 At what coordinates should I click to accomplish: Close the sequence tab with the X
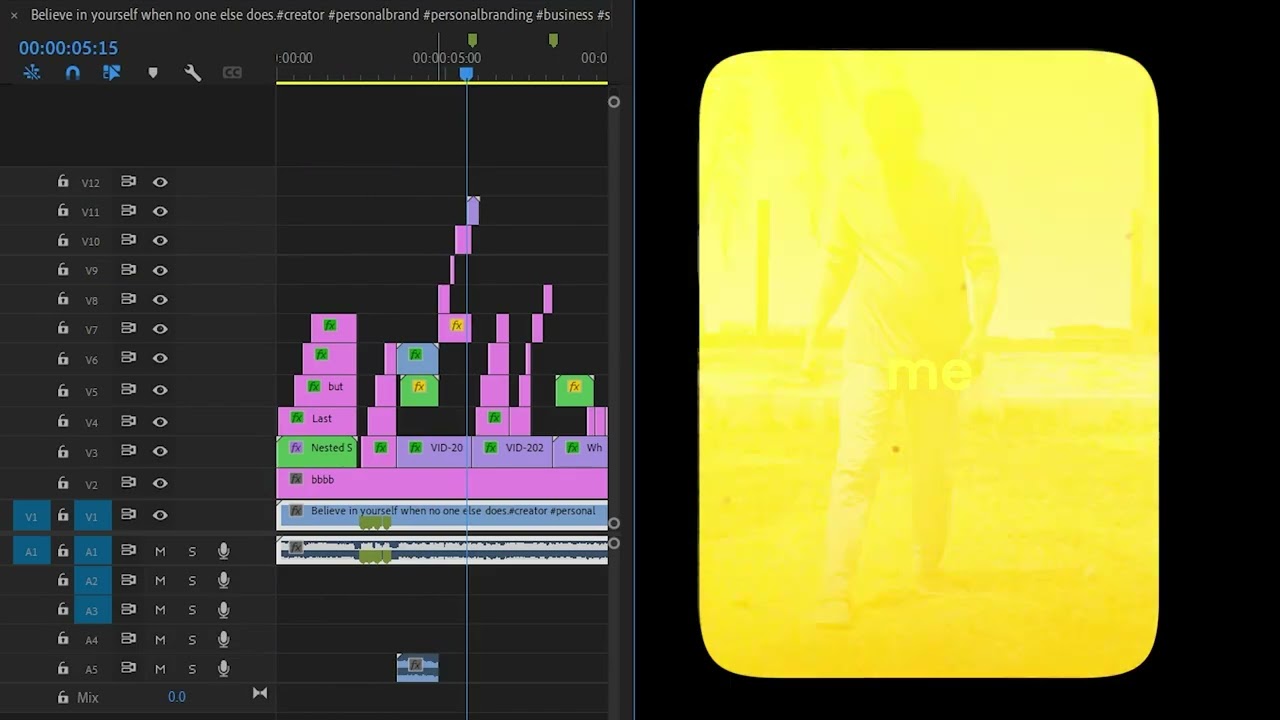coord(14,15)
